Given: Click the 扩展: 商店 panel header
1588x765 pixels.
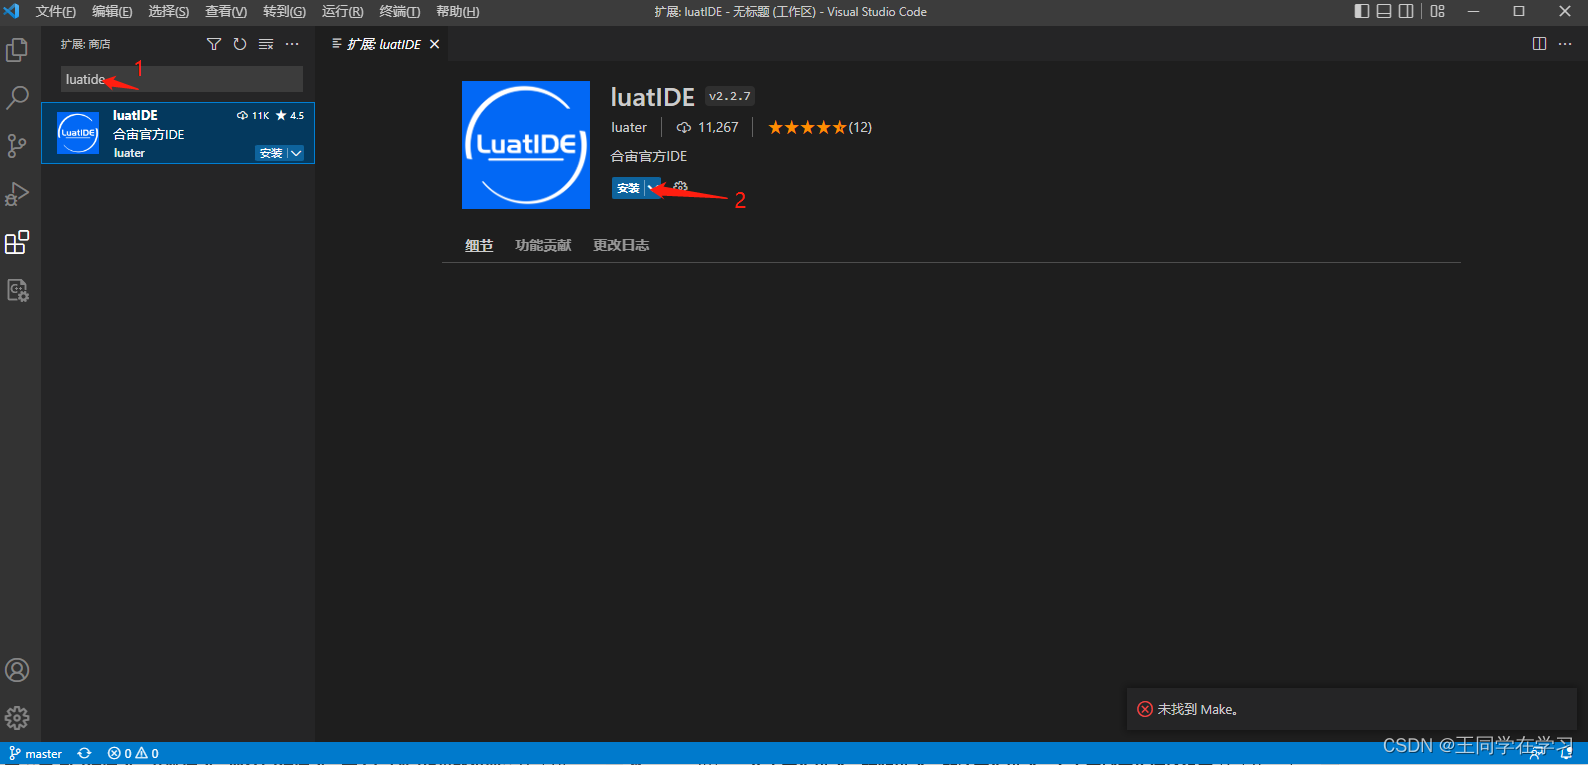Looking at the screenshot, I should tap(85, 44).
